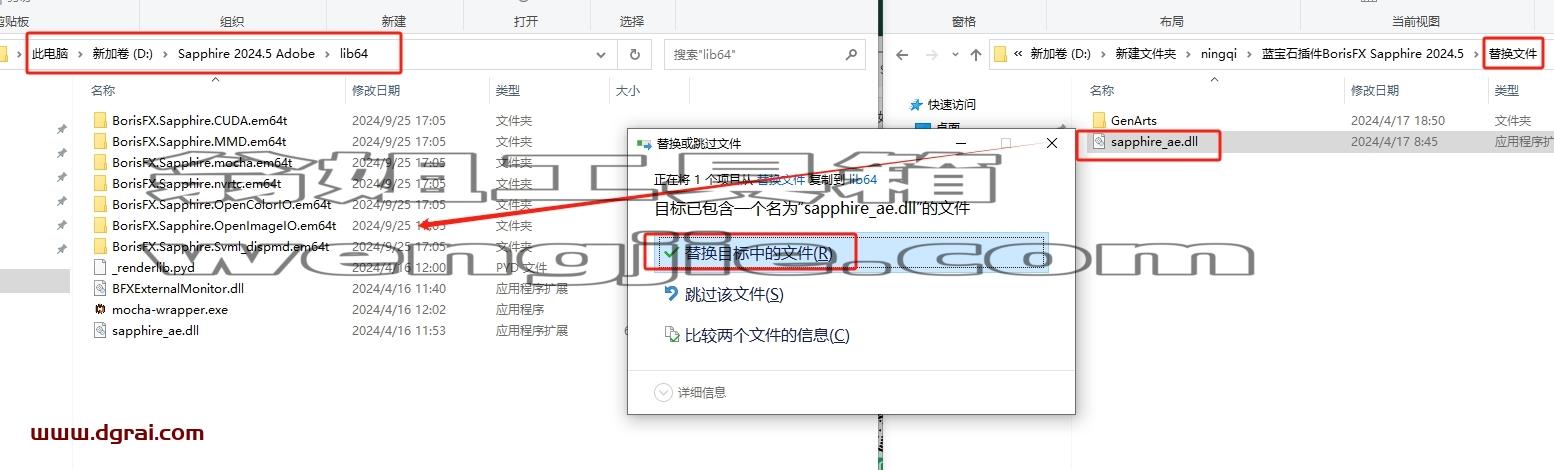Sort lib64 files by 大小 column

[x=627, y=90]
